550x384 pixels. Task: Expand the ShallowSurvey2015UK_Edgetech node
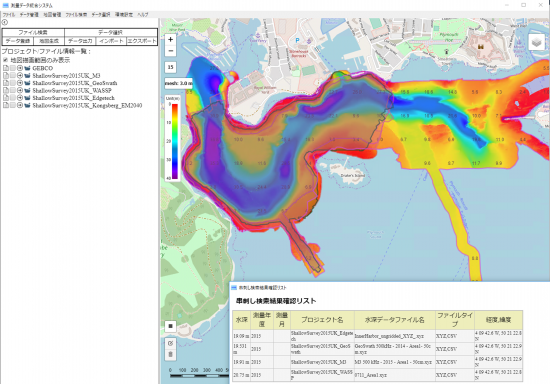(x=20, y=98)
